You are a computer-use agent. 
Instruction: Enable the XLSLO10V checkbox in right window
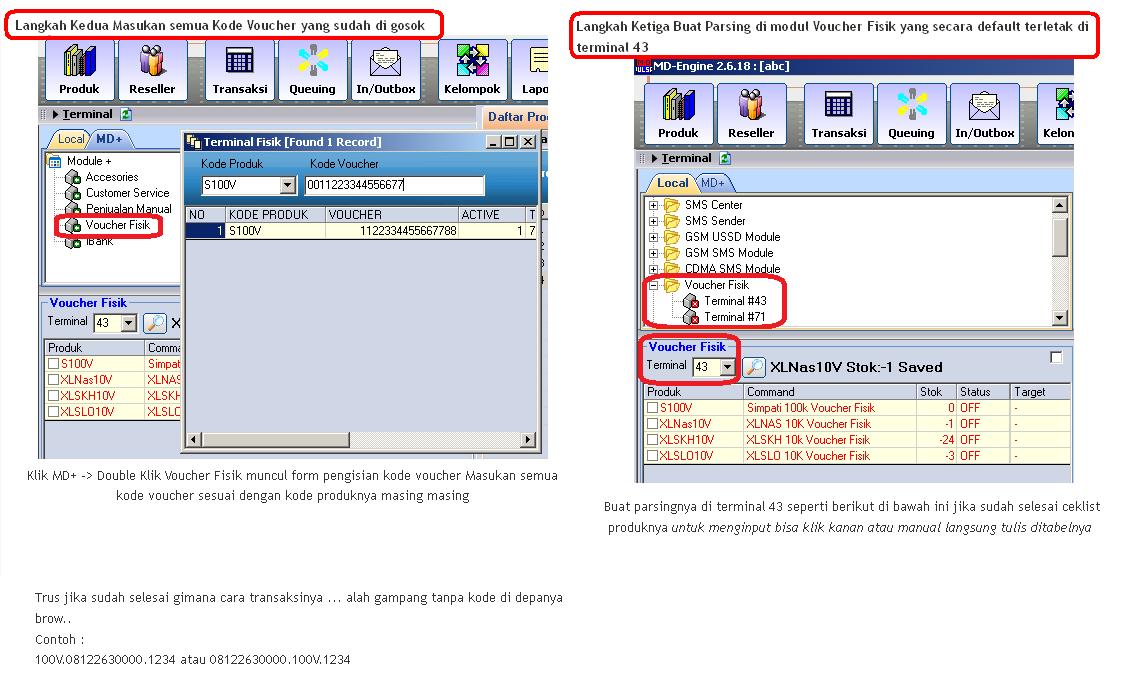click(x=651, y=456)
